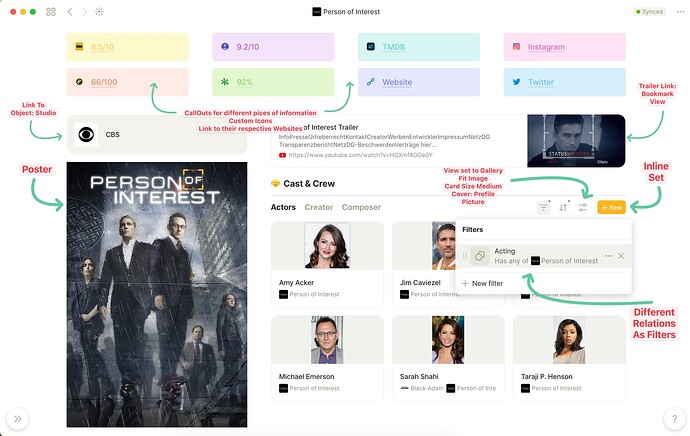Click the Cast & Crew emoji icon

275,183
